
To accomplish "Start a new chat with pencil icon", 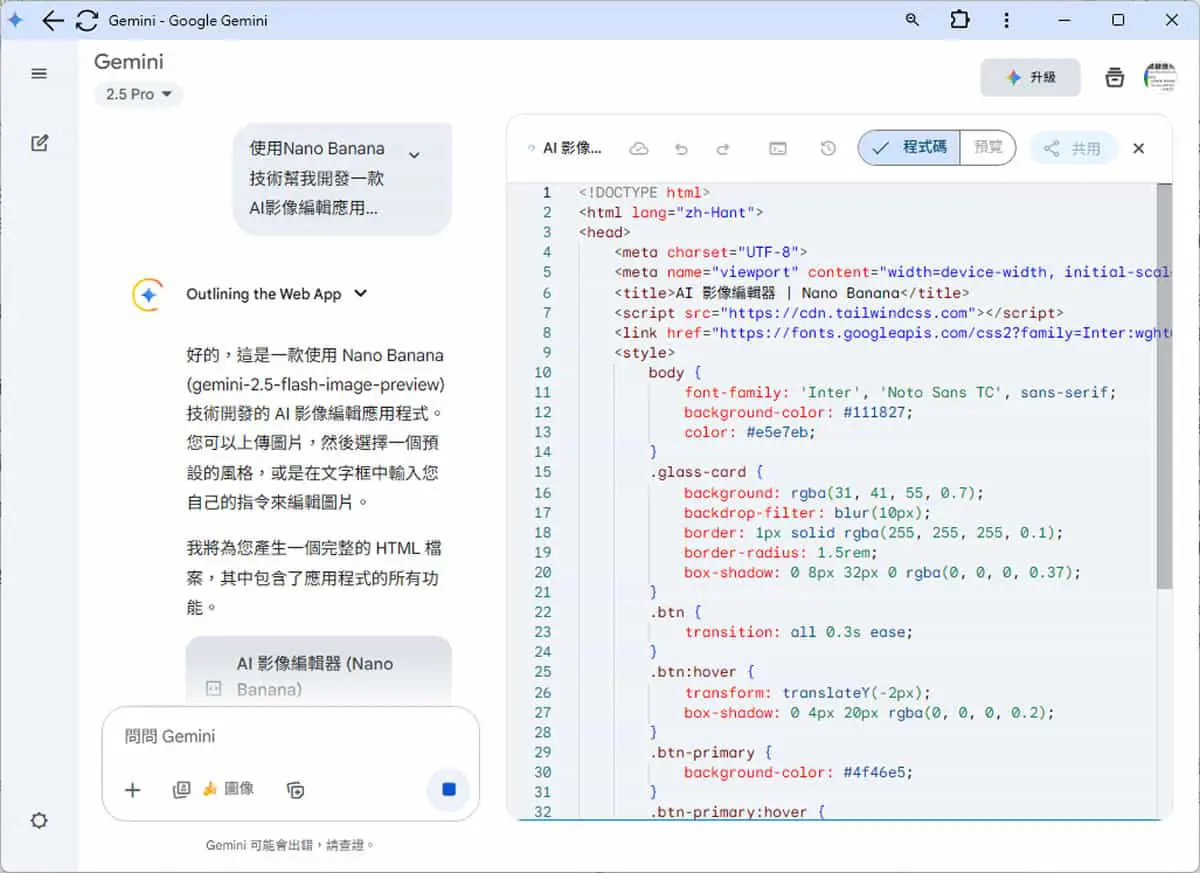I will (x=39, y=143).
